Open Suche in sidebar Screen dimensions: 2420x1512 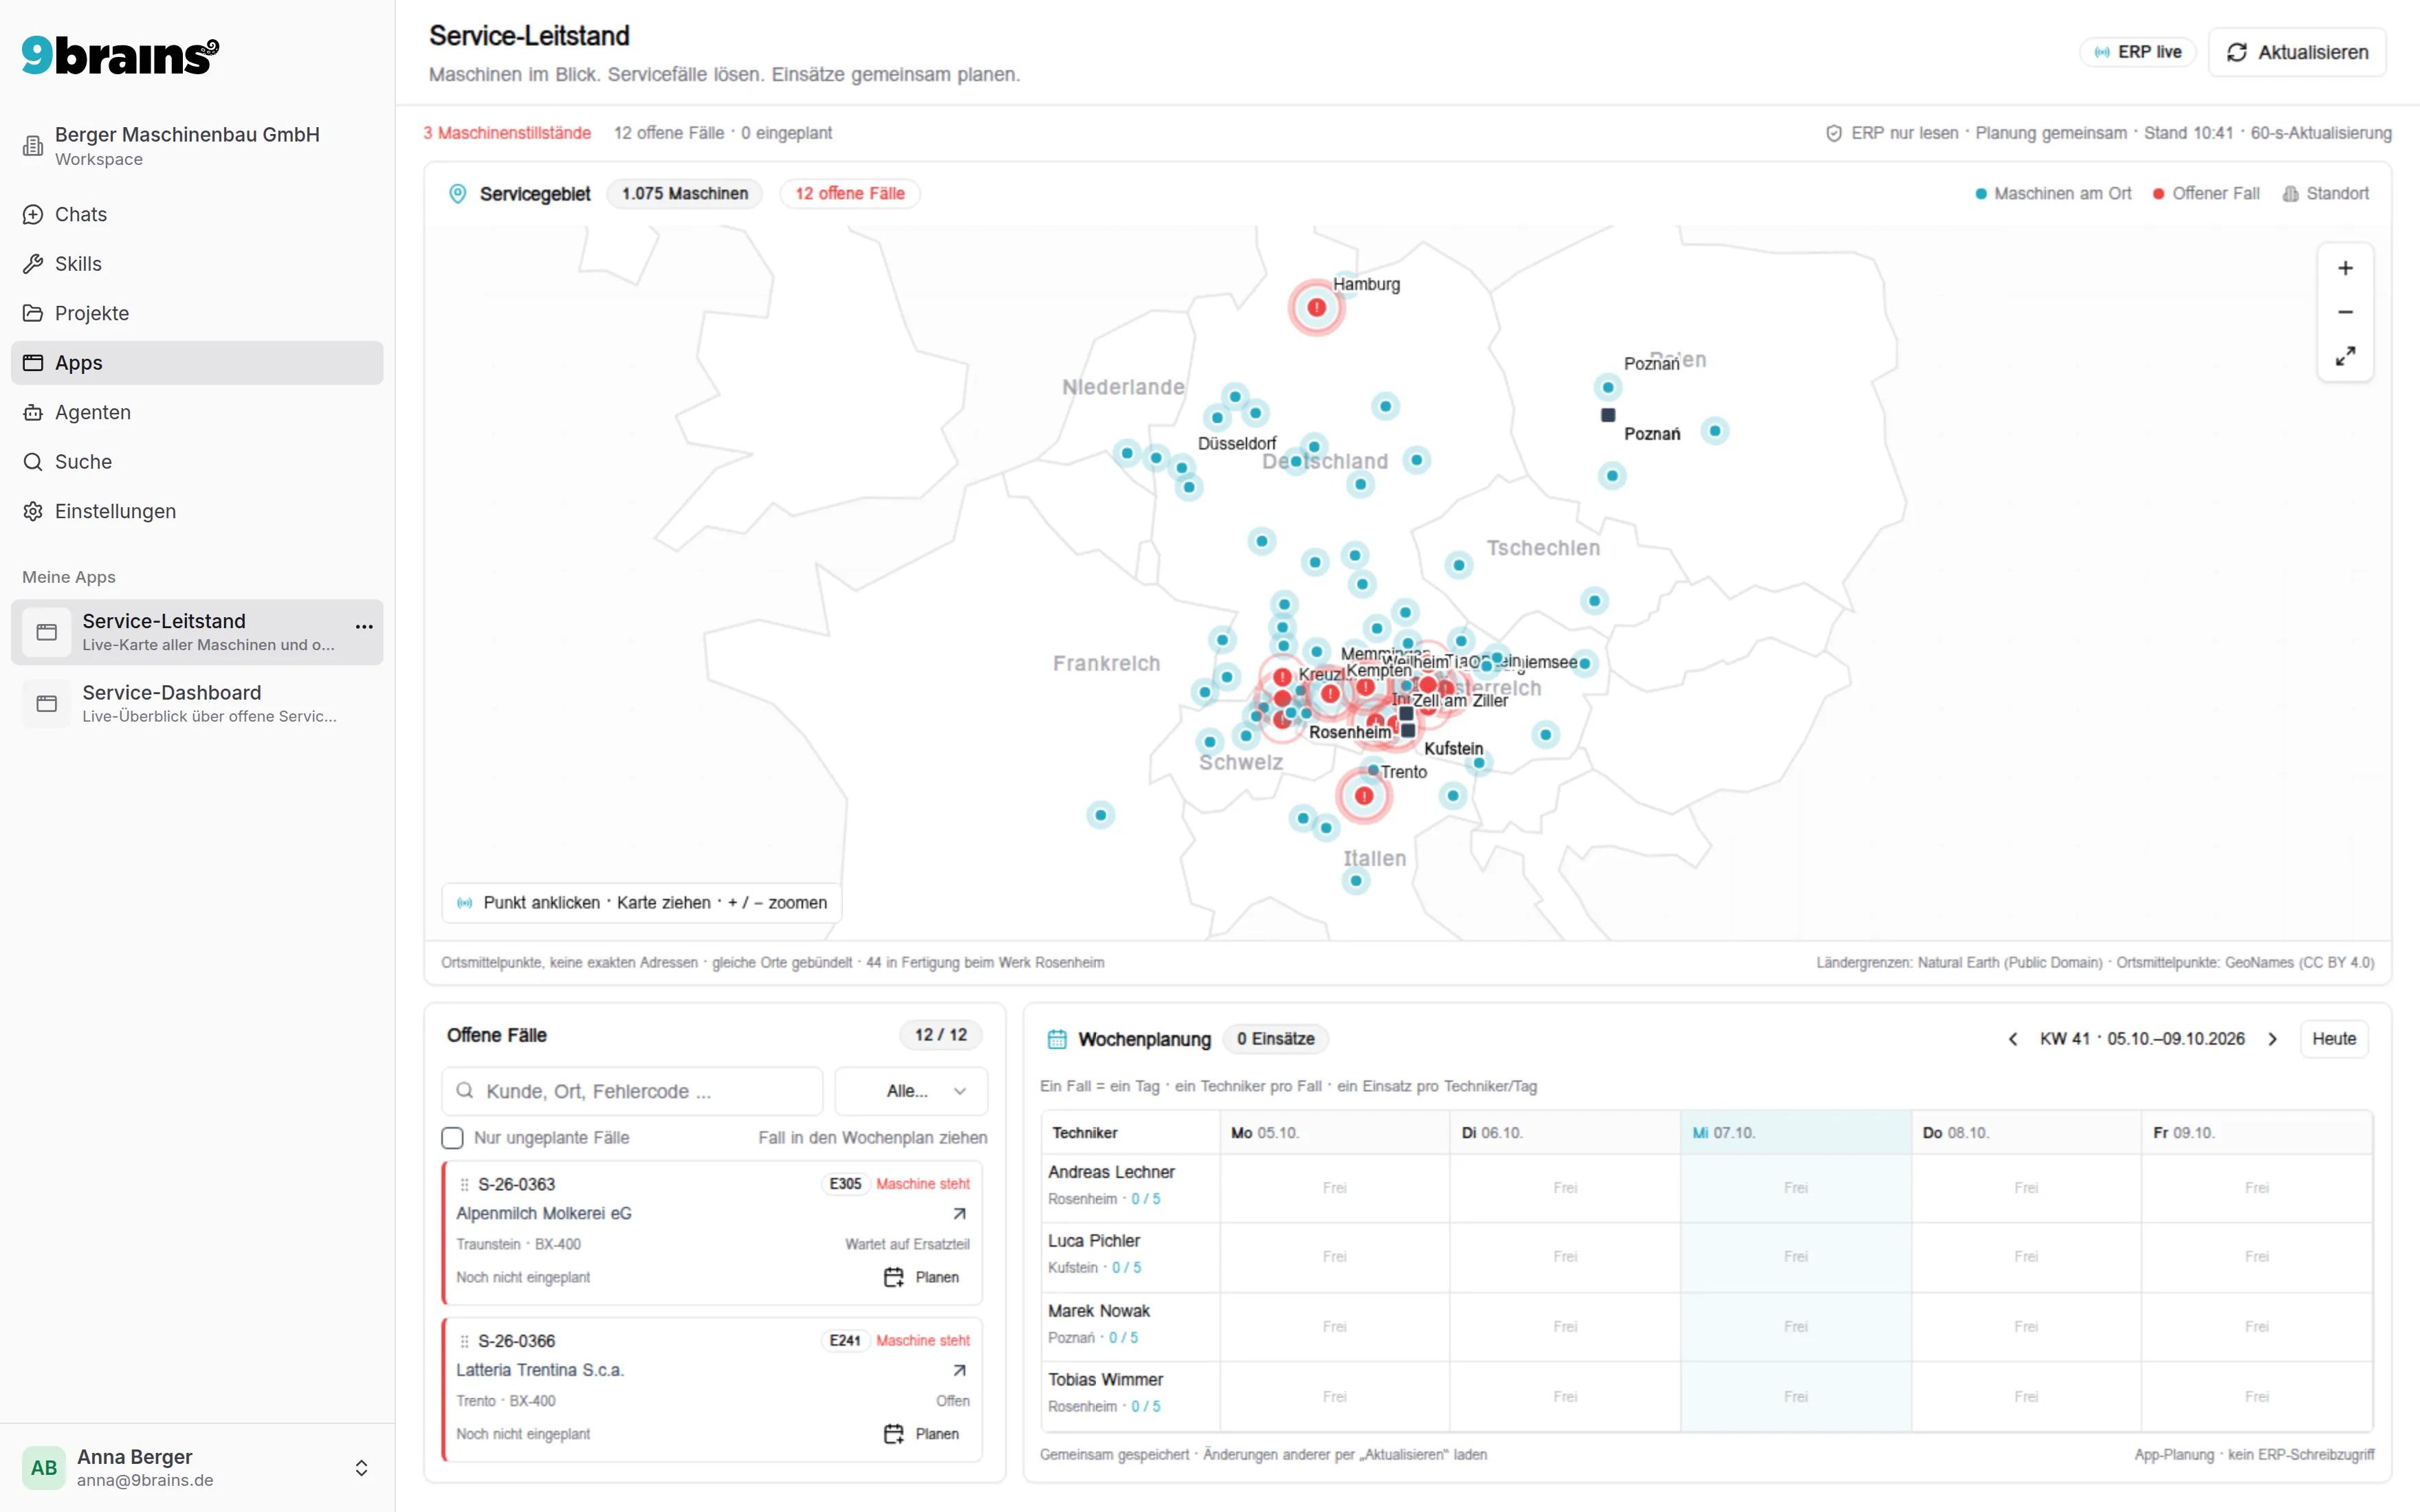coord(197,462)
